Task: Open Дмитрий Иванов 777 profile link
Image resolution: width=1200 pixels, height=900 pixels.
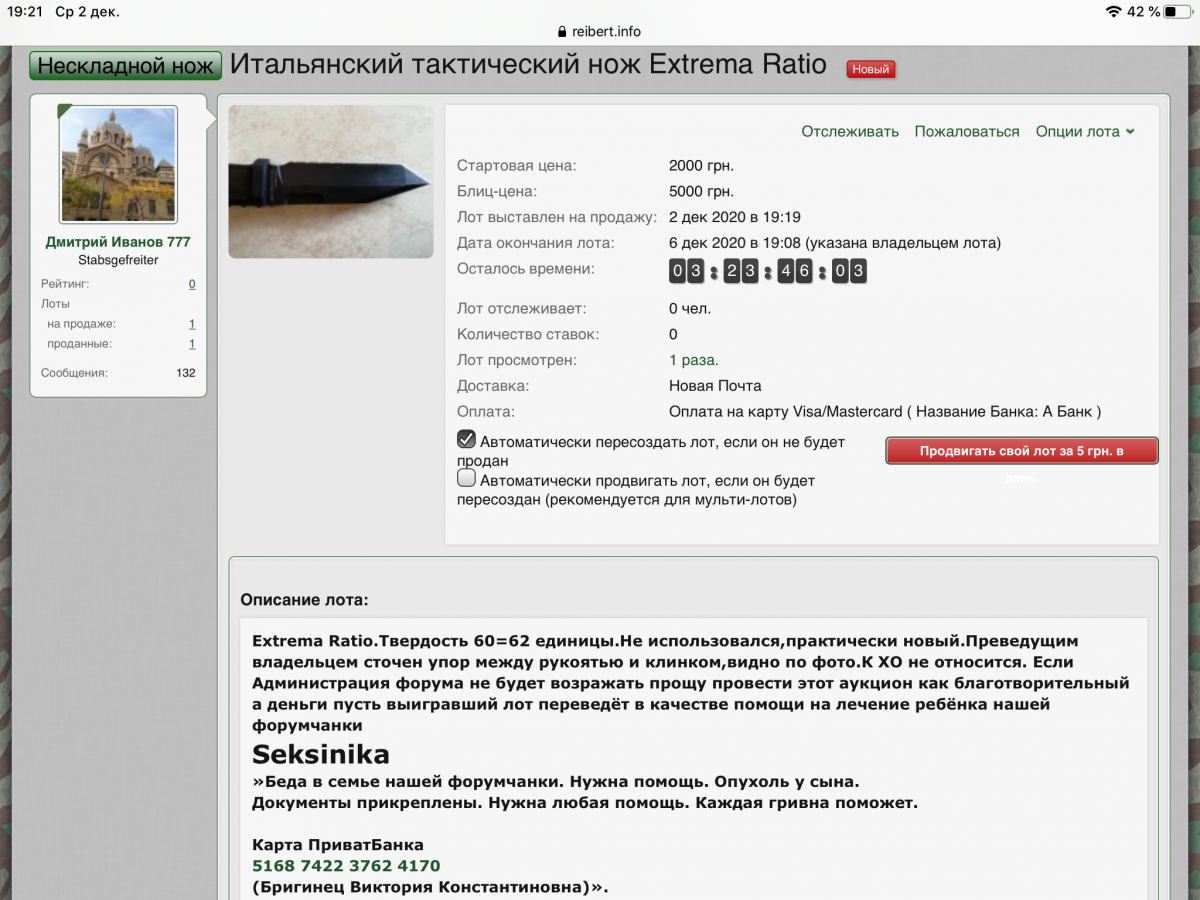Action: click(118, 242)
